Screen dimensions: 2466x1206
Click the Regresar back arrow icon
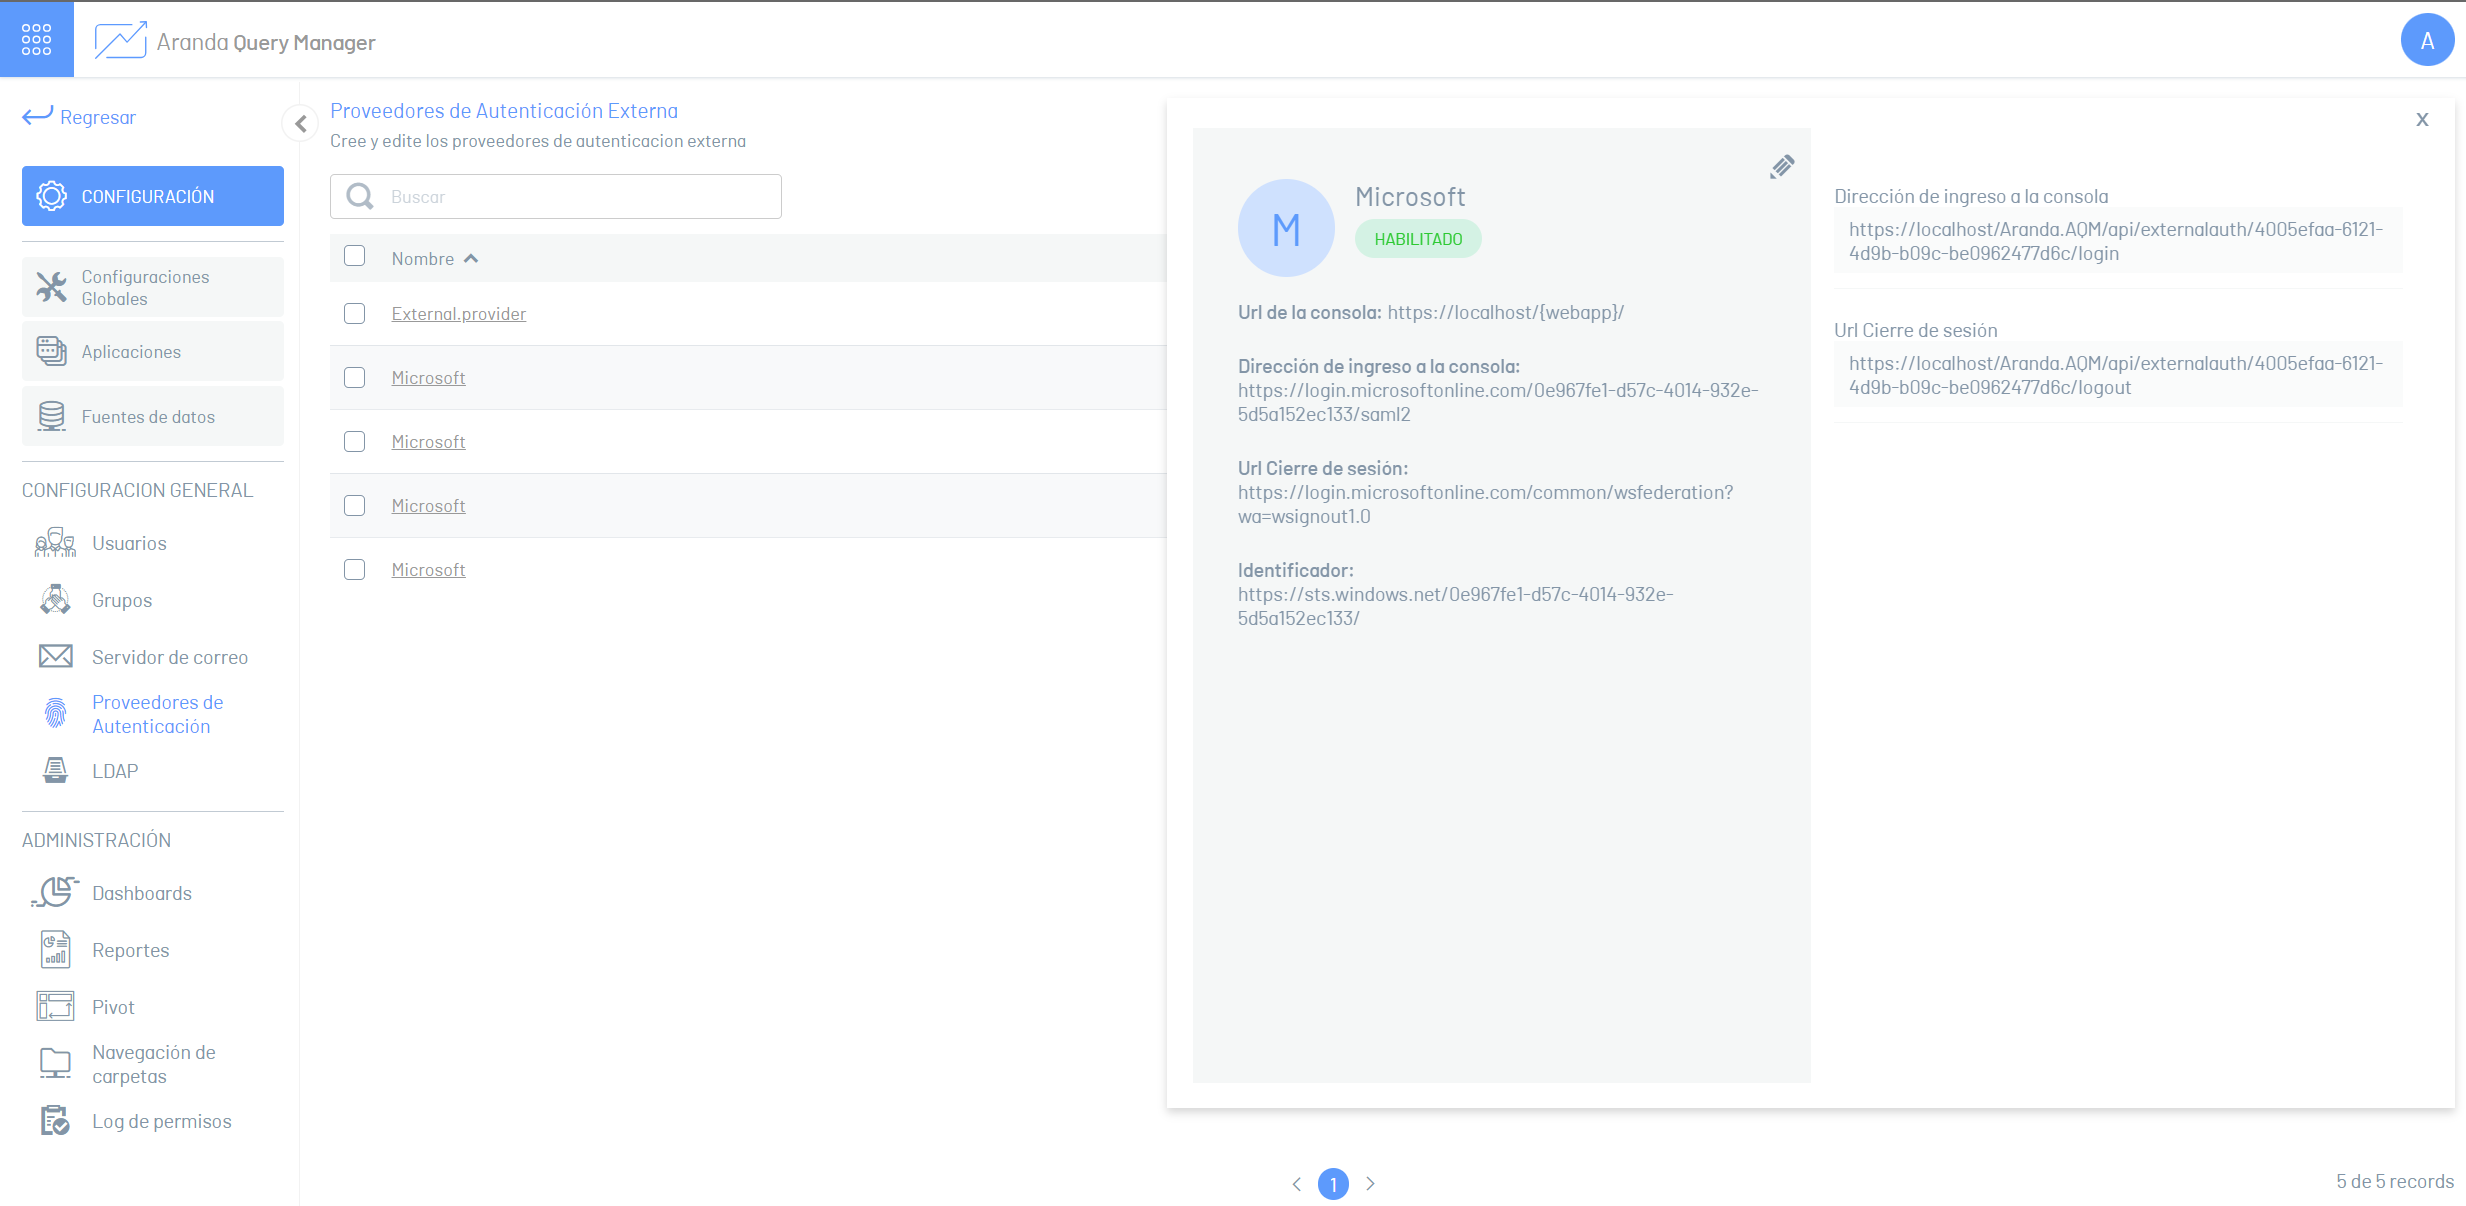37,116
